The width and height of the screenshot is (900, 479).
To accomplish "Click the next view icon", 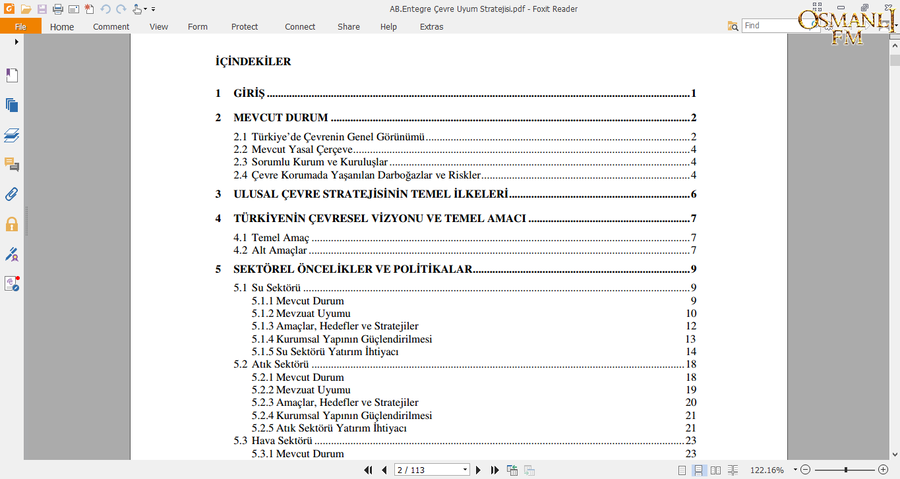I will [x=529, y=470].
